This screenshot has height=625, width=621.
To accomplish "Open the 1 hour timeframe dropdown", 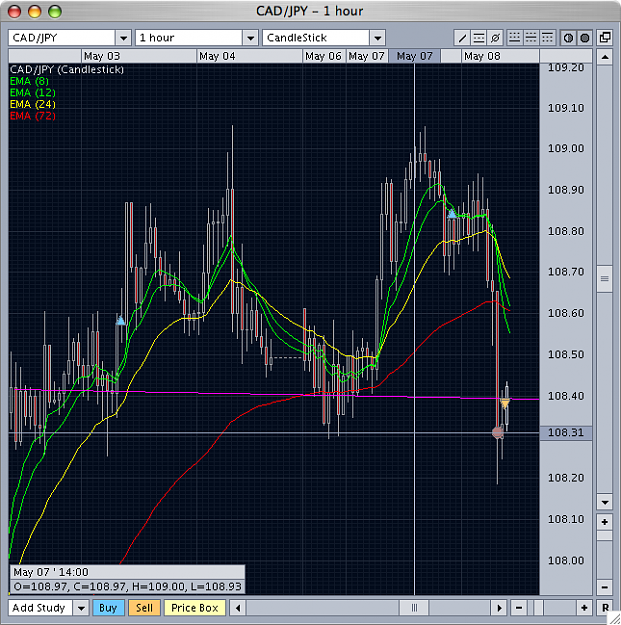I will tap(250, 38).
